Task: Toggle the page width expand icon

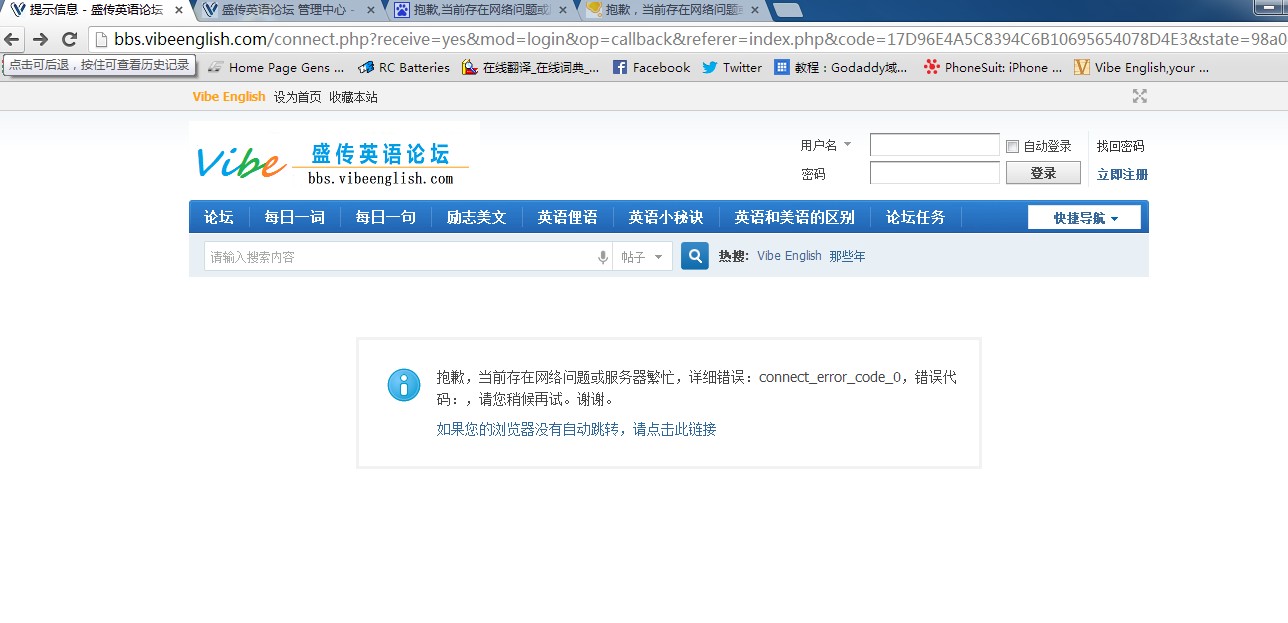Action: point(1139,96)
